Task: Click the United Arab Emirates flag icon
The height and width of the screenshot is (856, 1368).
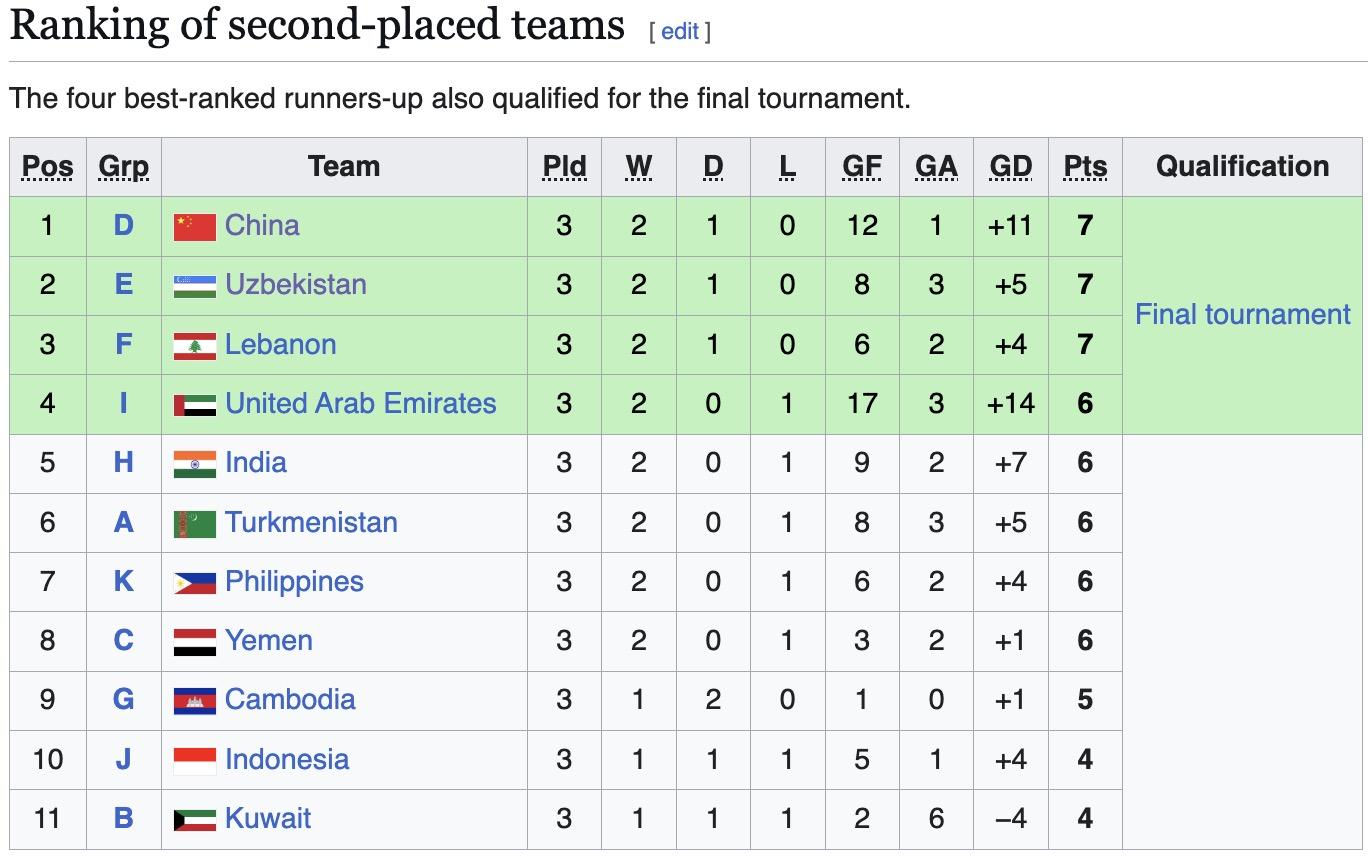Action: [194, 404]
